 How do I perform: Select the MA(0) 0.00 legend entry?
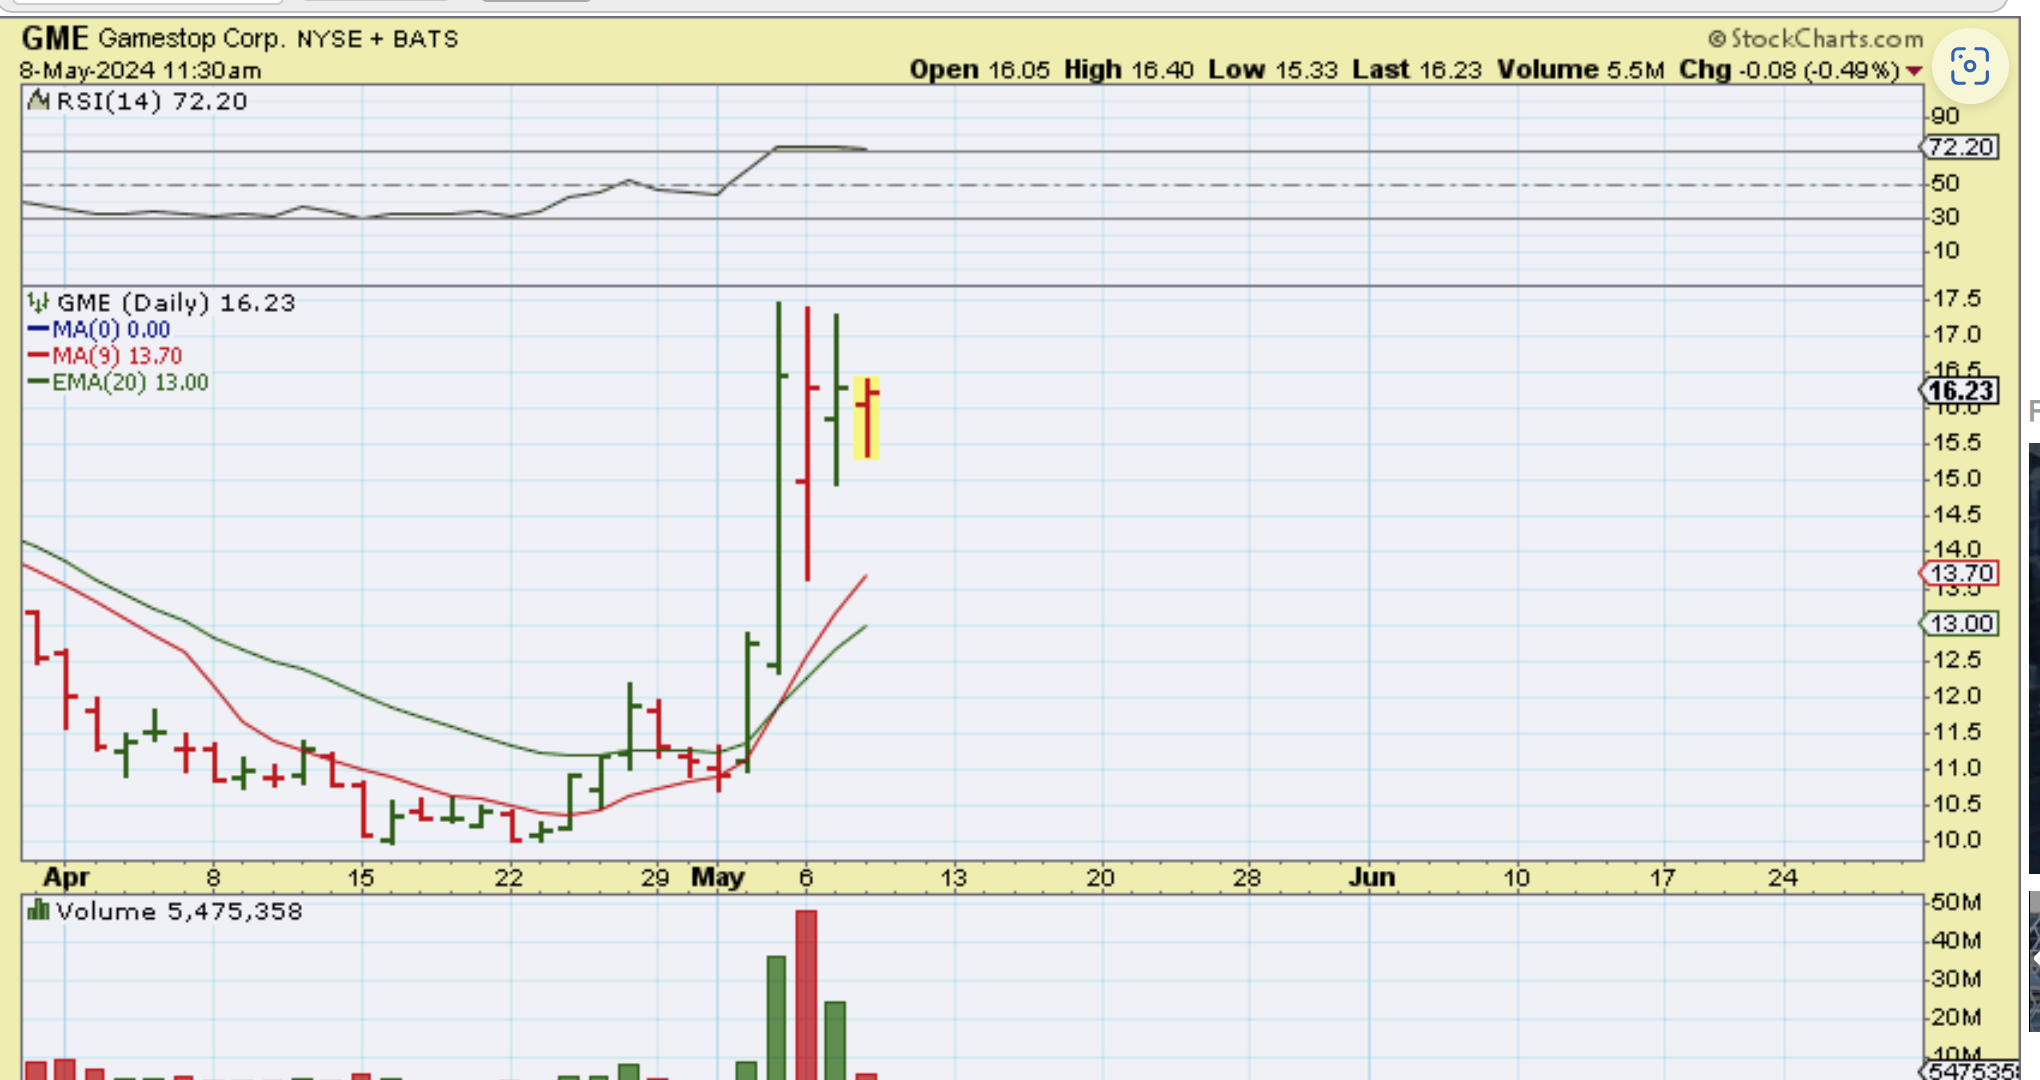110,330
